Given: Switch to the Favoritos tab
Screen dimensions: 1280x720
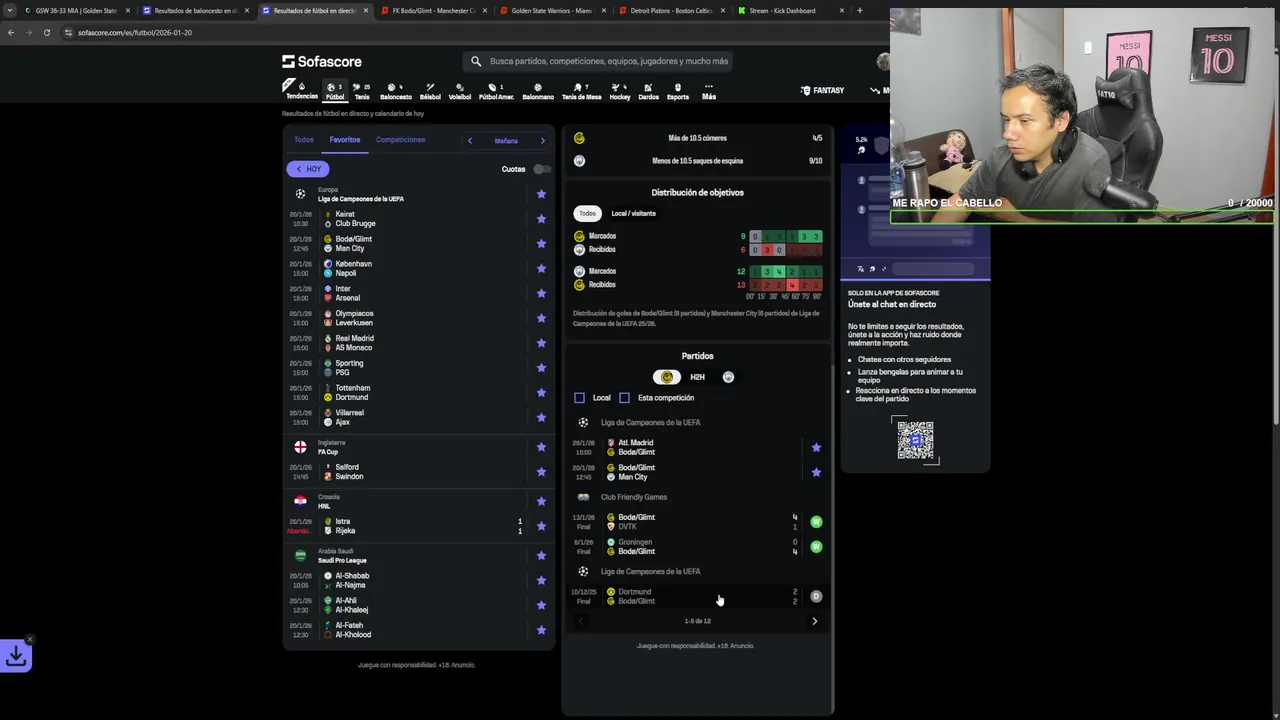Looking at the screenshot, I should [x=345, y=140].
